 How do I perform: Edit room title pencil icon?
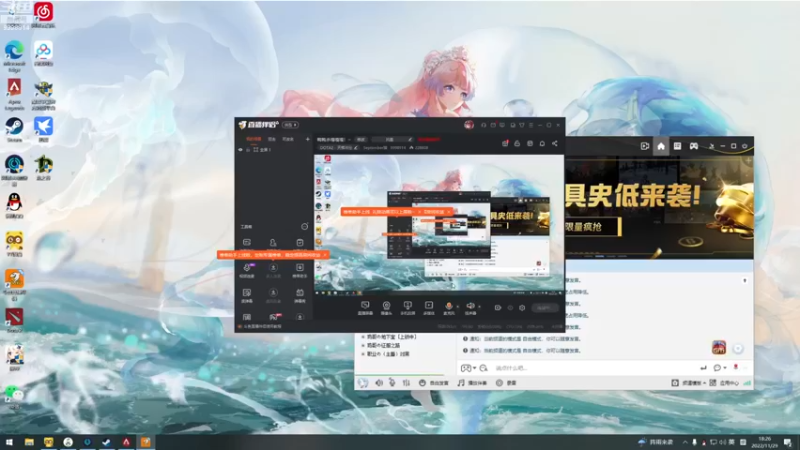point(410,139)
